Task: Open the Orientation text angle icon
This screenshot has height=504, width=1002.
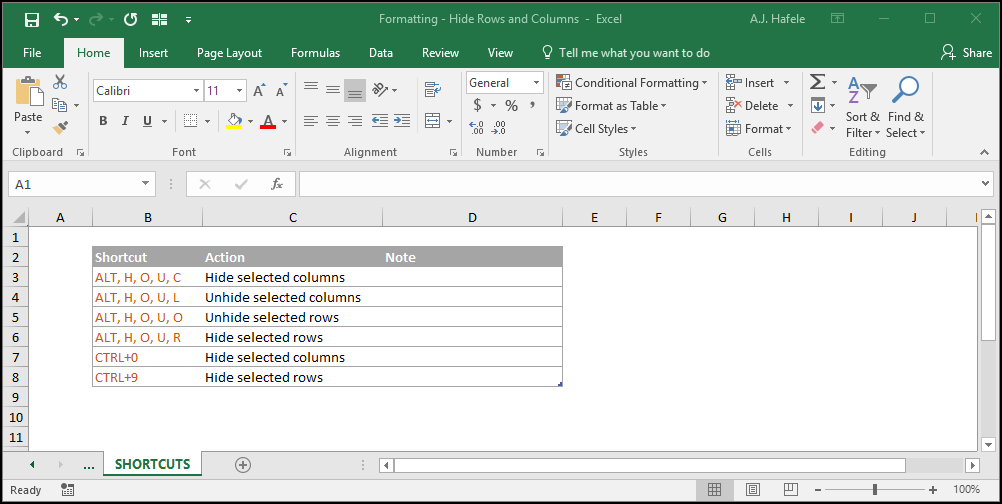Action: click(x=381, y=90)
